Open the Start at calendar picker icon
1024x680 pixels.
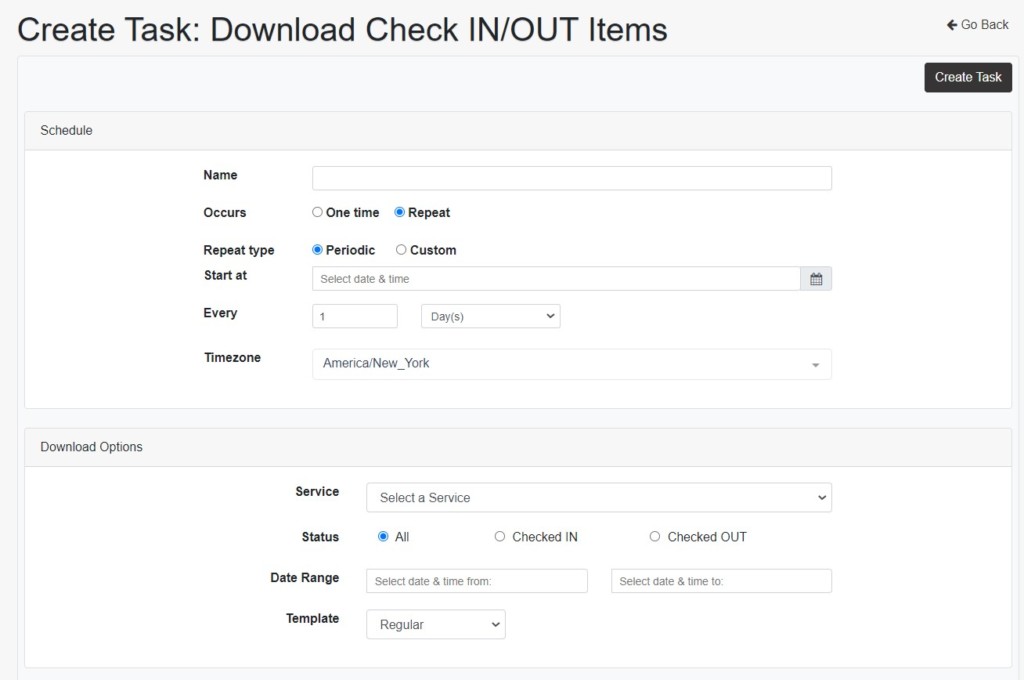[816, 278]
